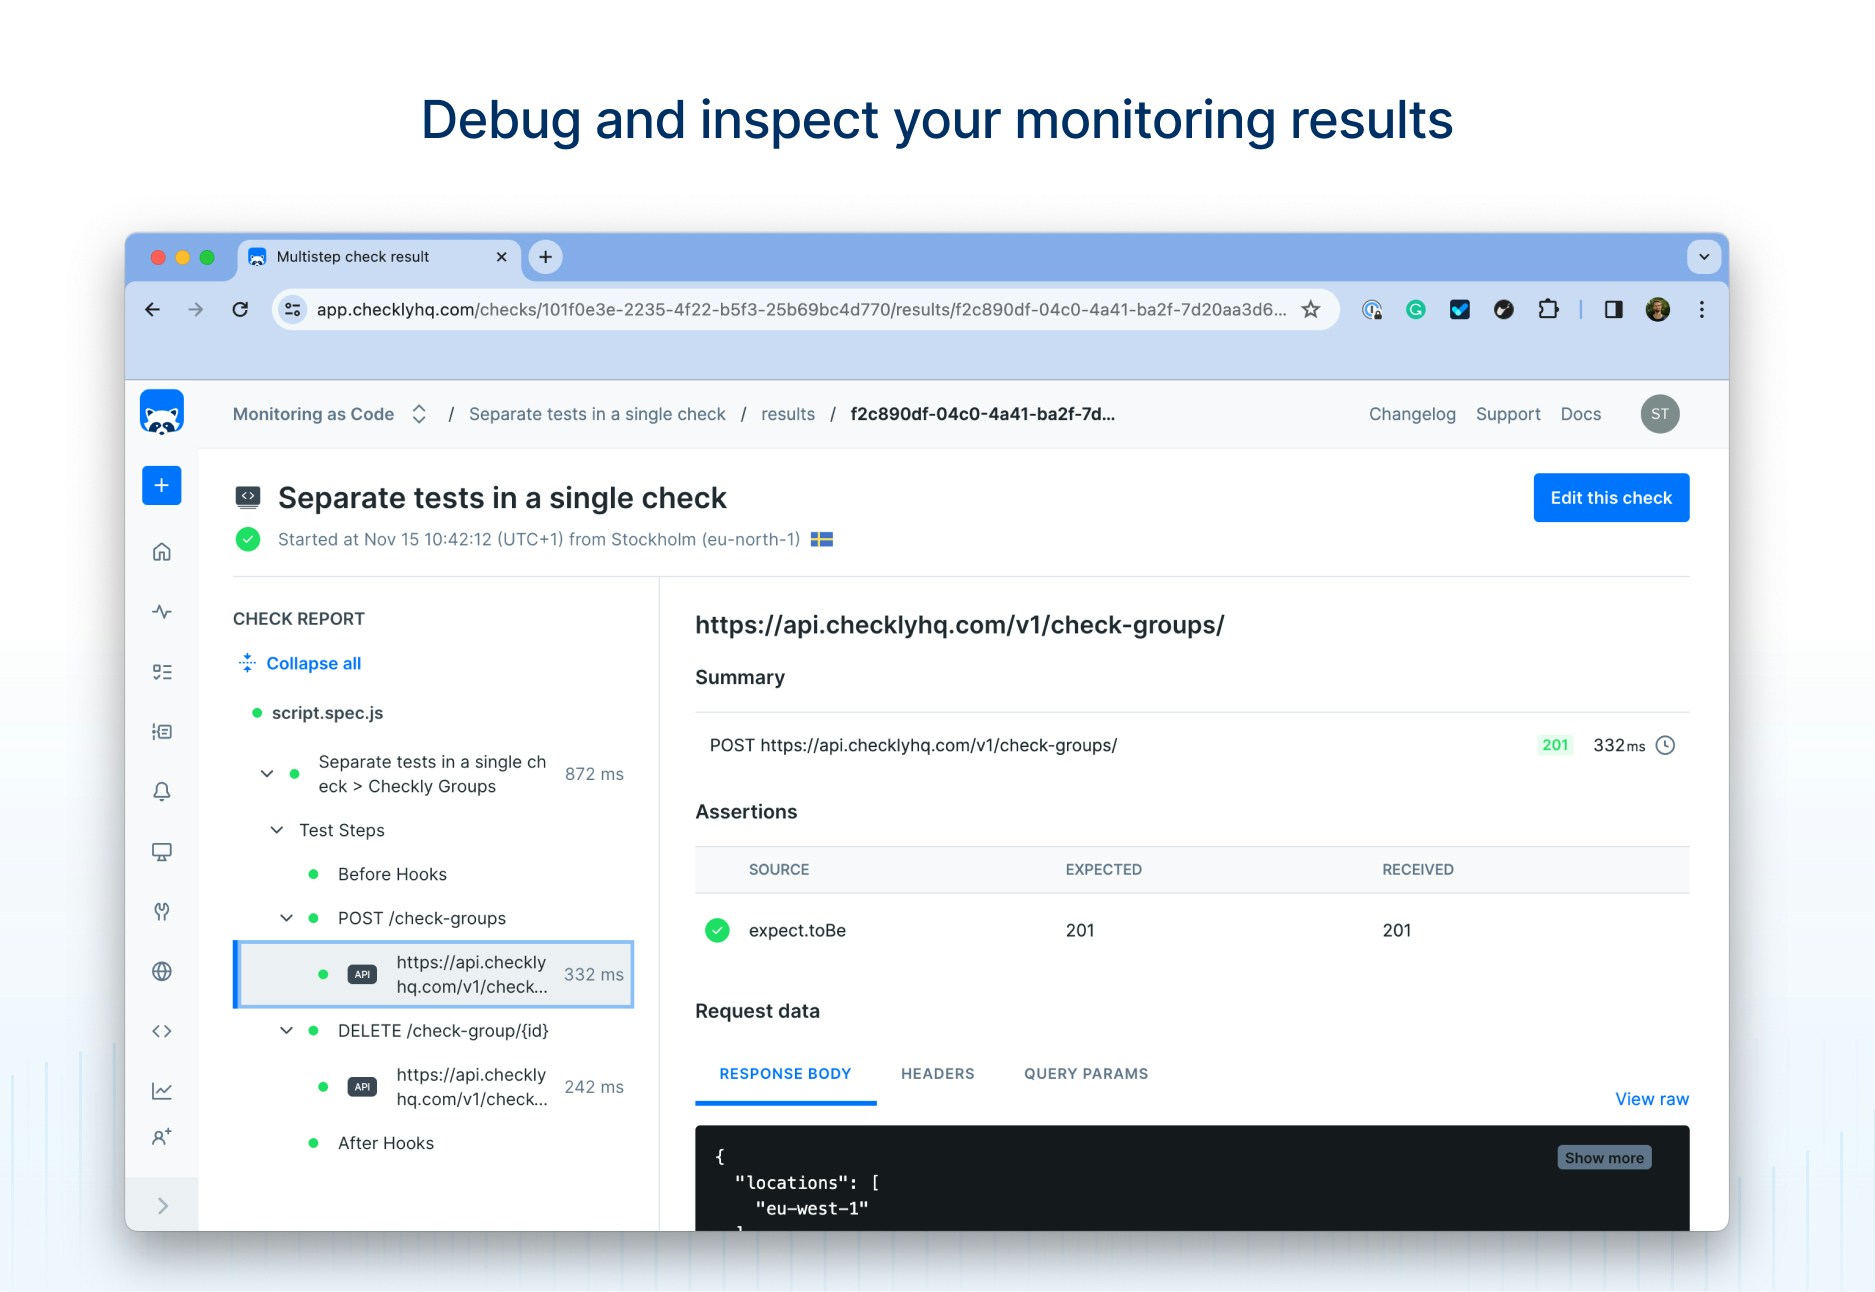Open the heartbeat activity icon in sidebar

point(161,612)
